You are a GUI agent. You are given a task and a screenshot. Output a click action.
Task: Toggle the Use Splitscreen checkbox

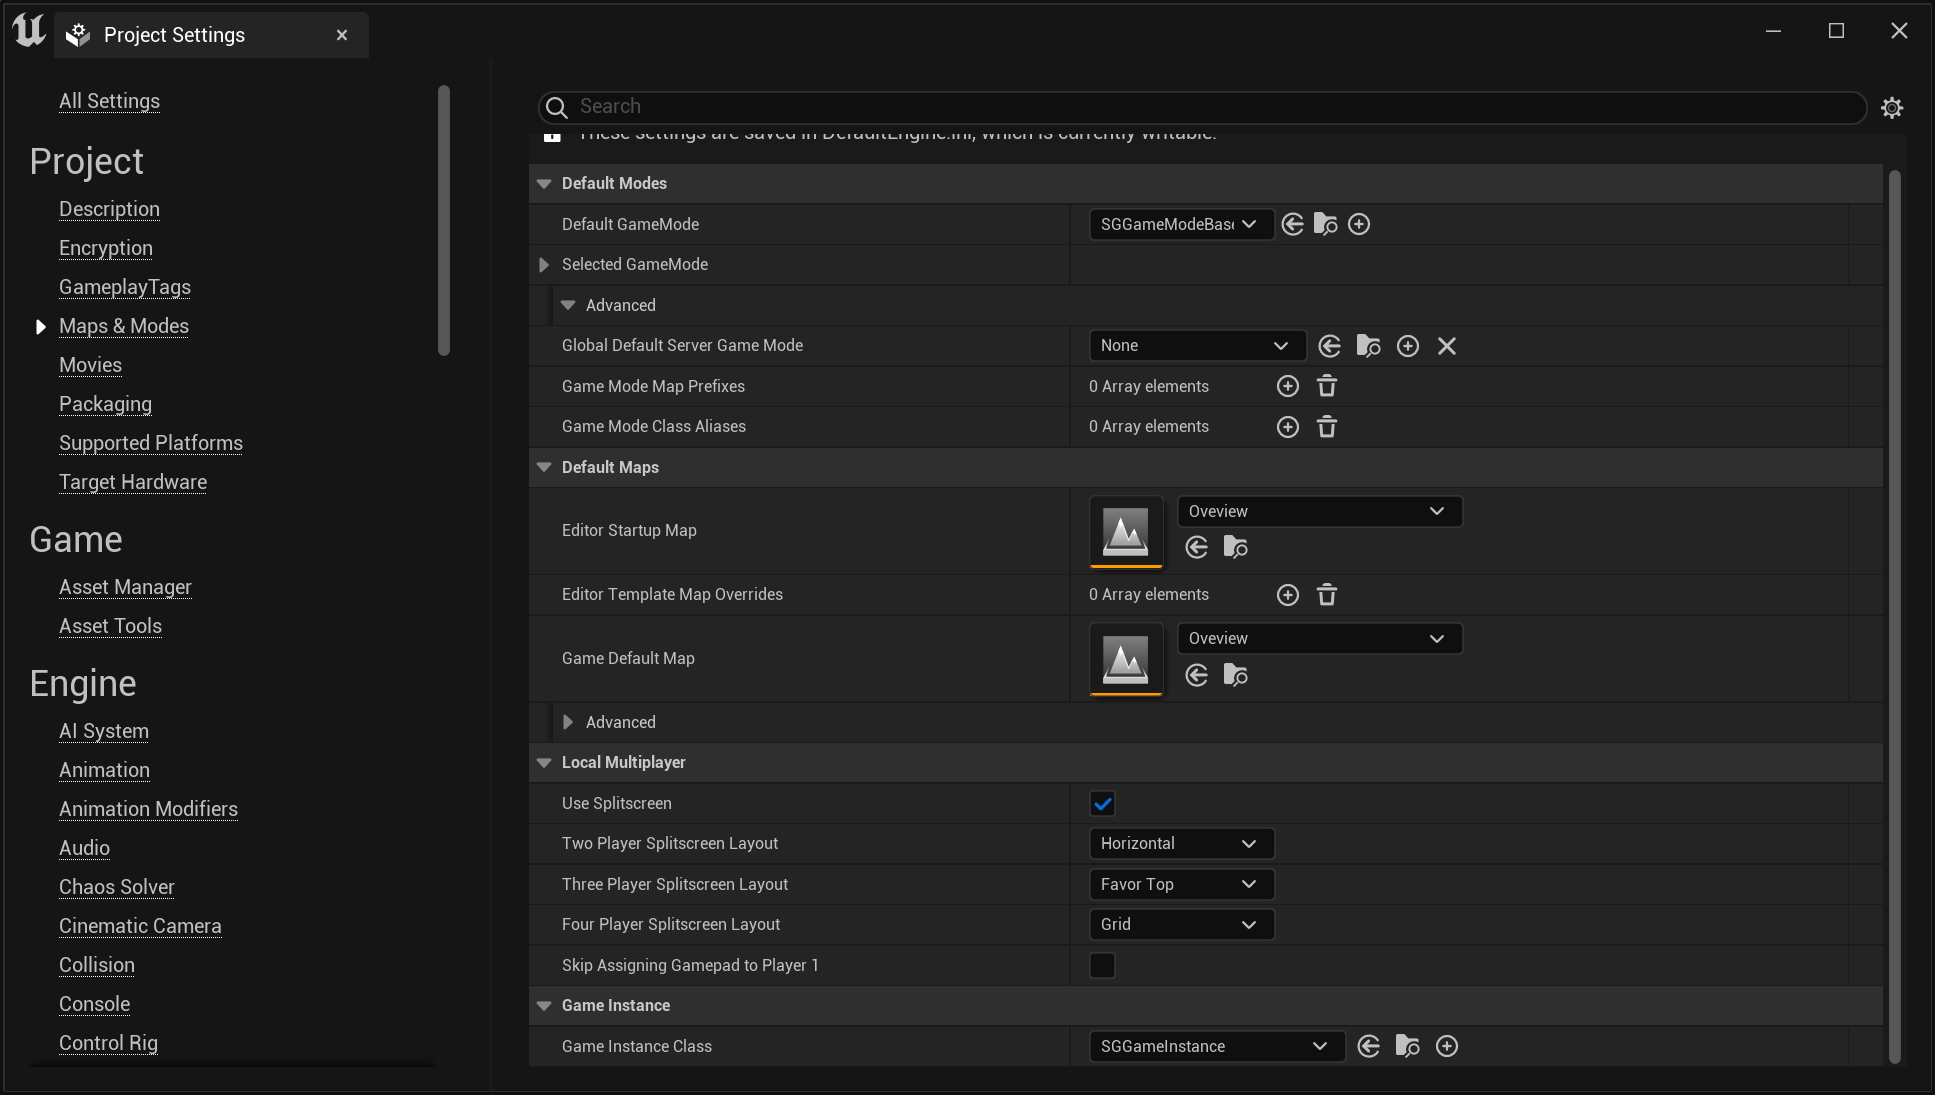pos(1103,803)
